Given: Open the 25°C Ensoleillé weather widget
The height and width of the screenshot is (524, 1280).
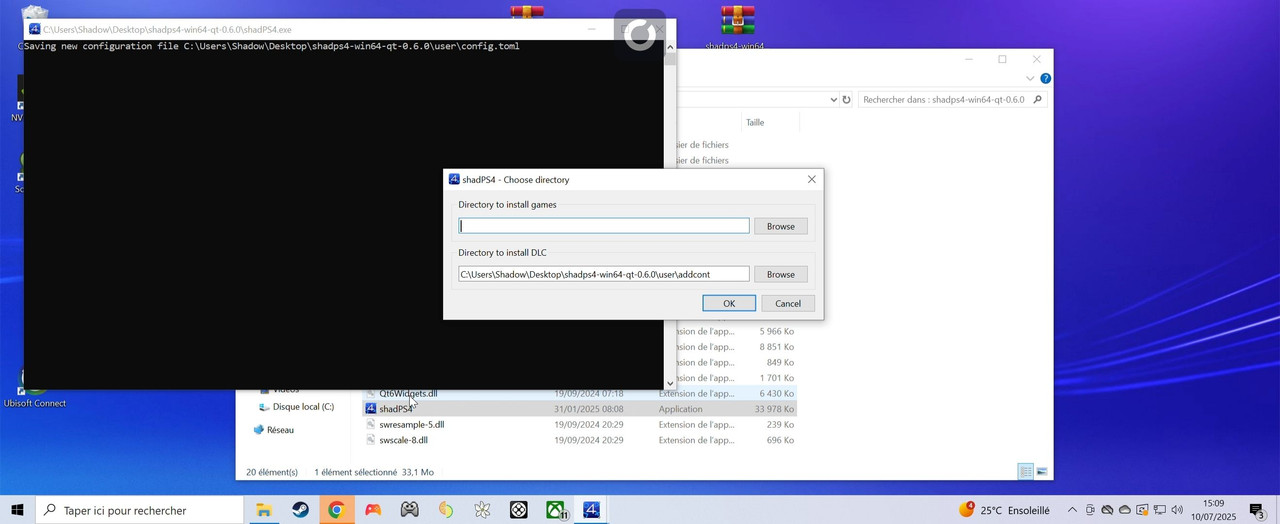Looking at the screenshot, I should tap(1004, 510).
